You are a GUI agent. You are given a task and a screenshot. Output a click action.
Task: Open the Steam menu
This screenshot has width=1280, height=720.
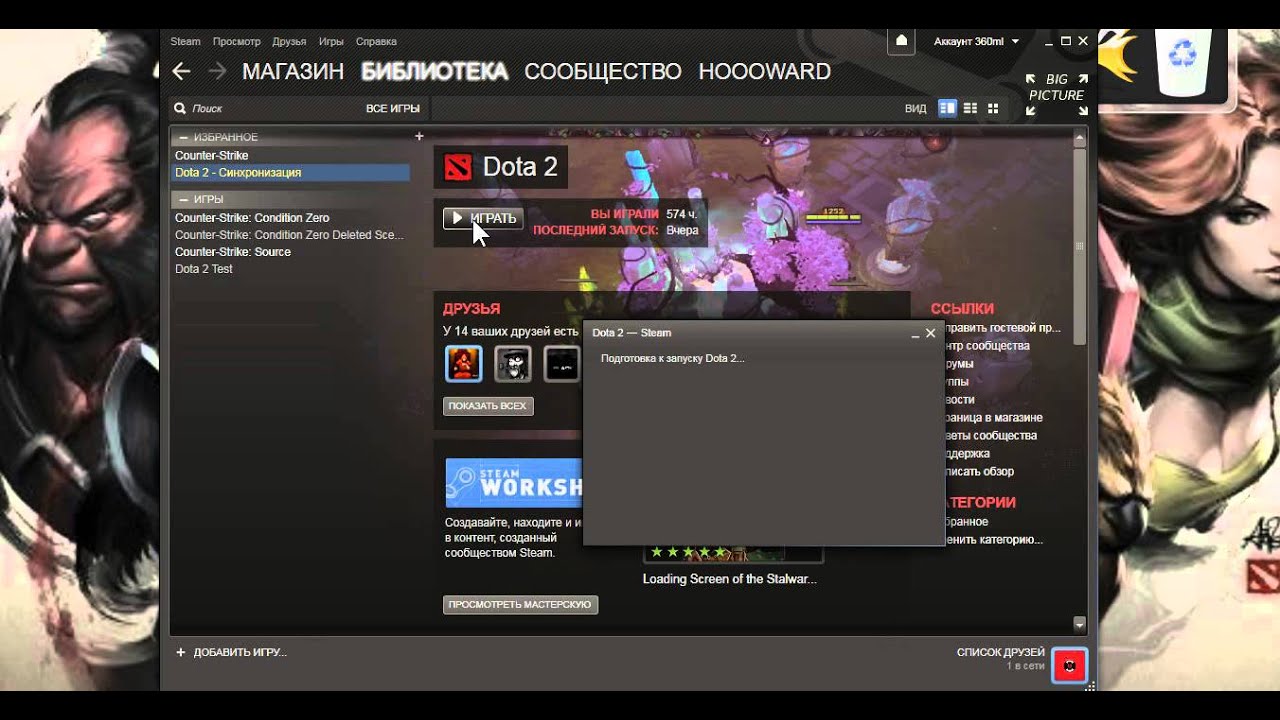point(185,42)
